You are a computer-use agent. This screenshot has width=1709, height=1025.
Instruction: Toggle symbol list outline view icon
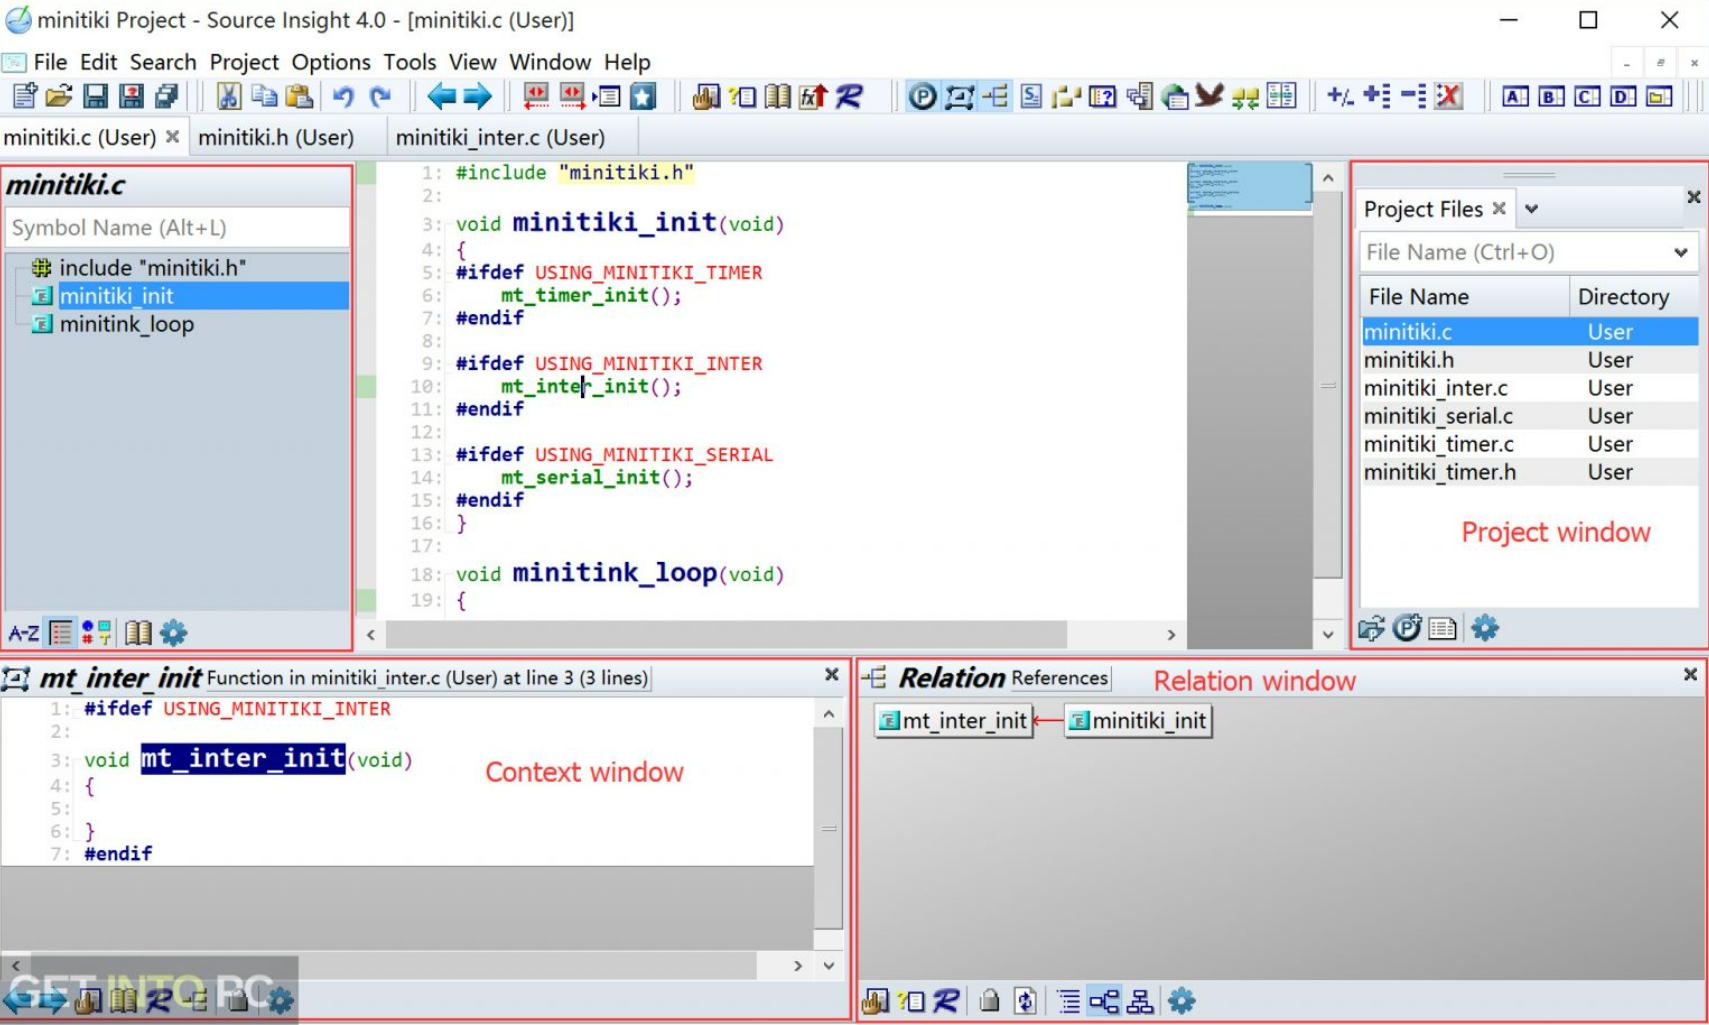[x=61, y=633]
